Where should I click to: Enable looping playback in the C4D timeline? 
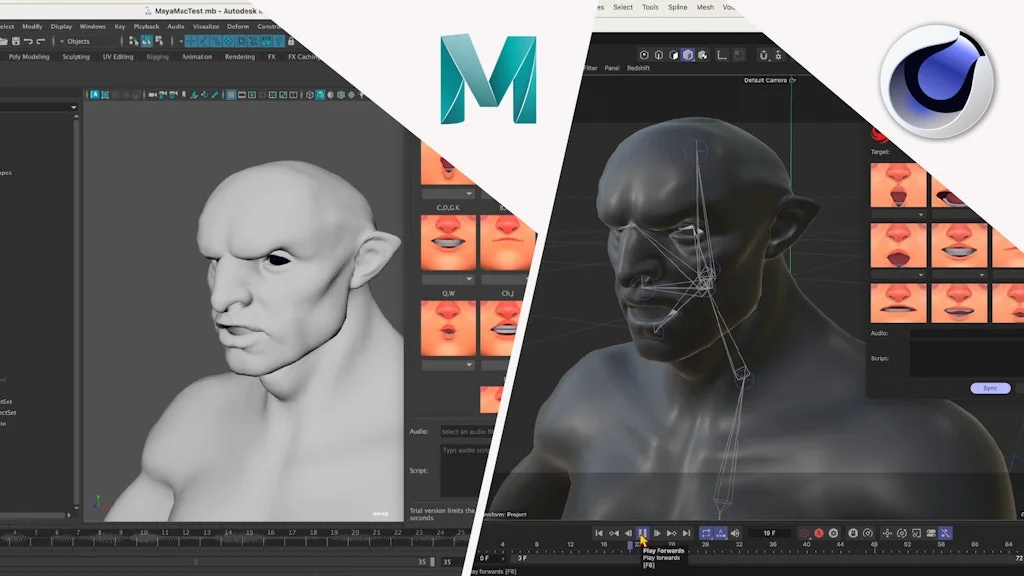(706, 533)
